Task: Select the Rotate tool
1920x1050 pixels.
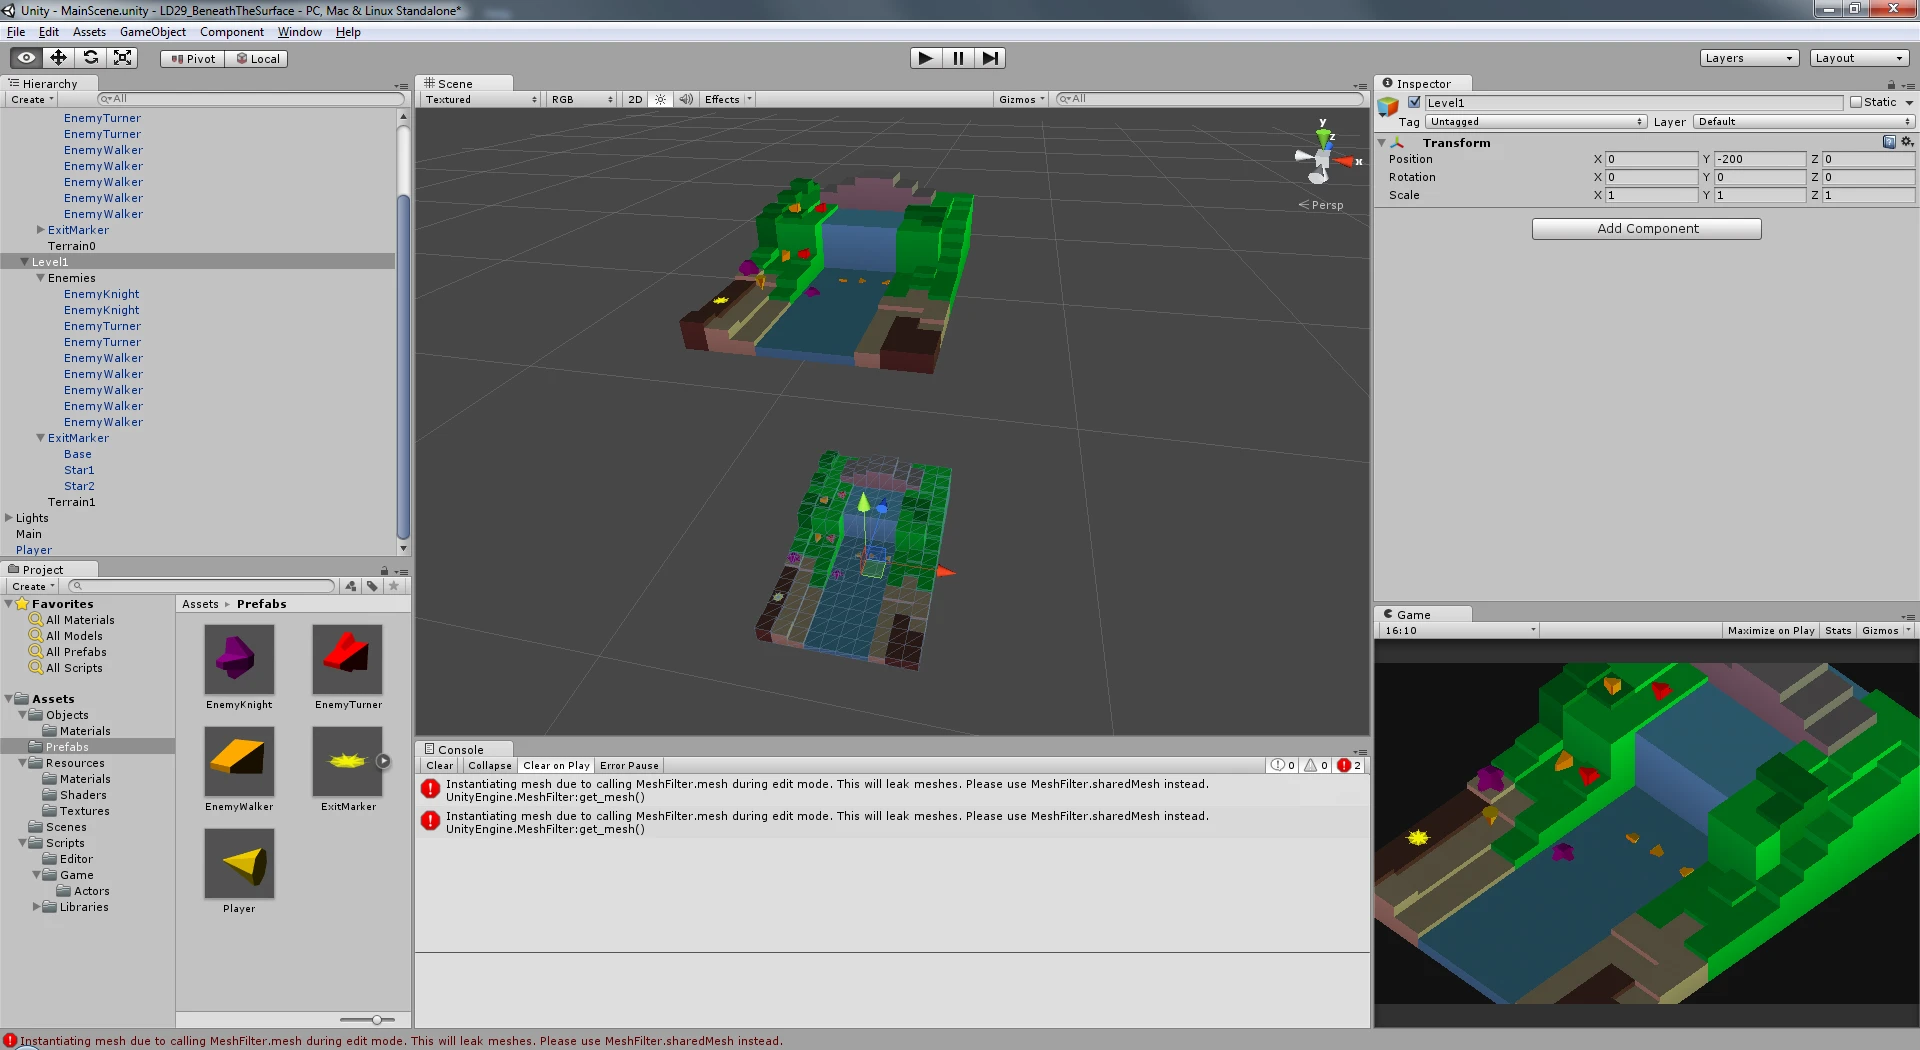Action: click(x=91, y=58)
